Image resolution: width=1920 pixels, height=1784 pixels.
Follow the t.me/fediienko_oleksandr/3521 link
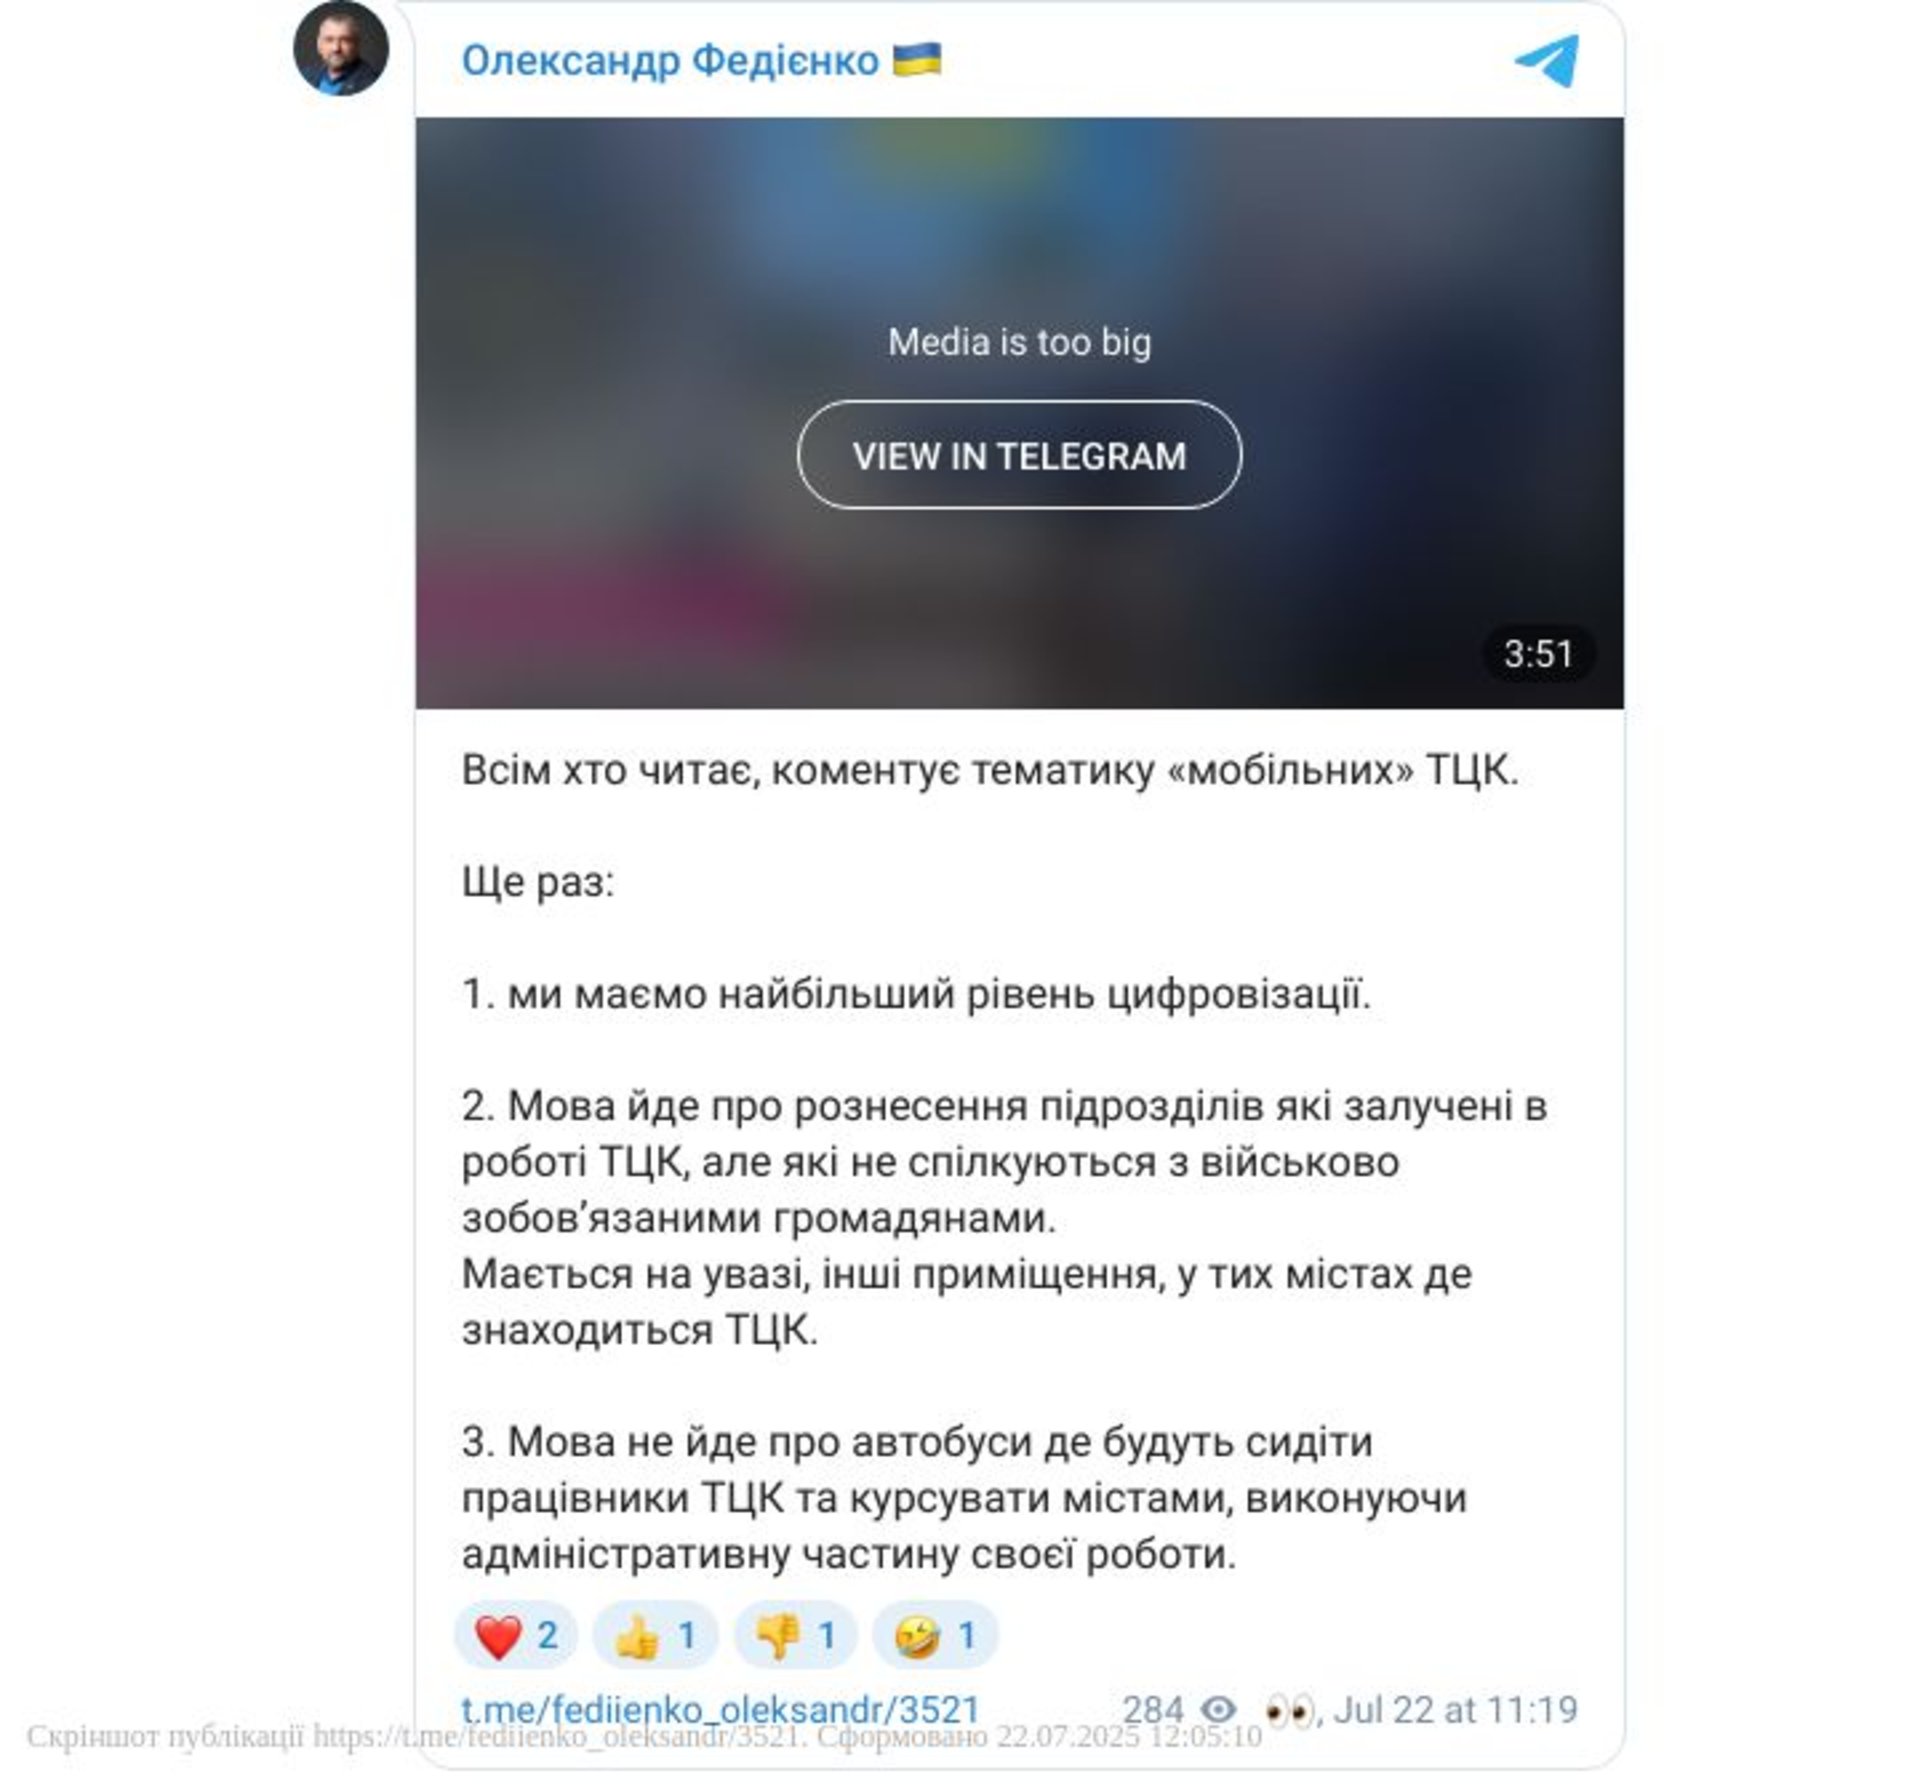(x=720, y=1709)
